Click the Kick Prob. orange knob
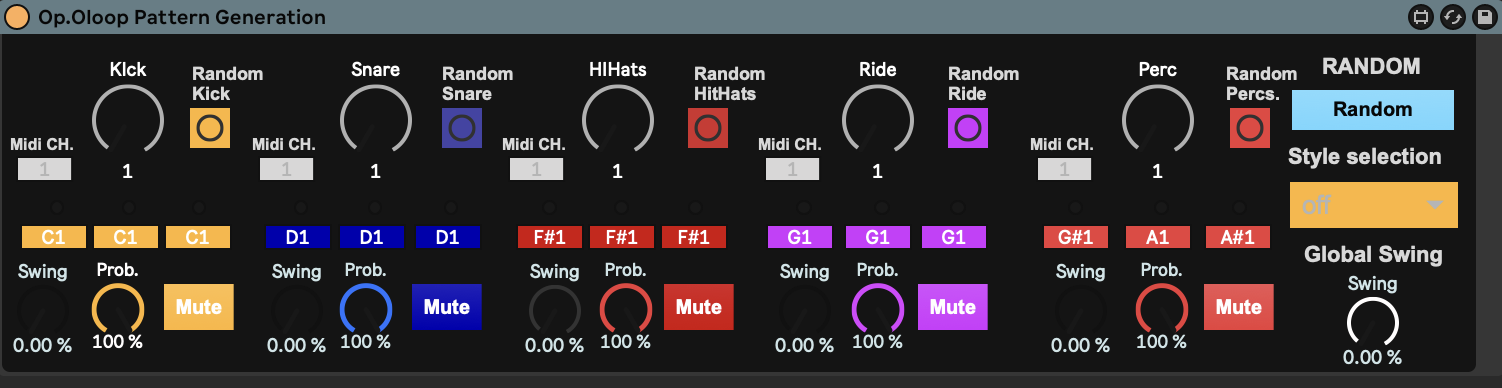Screen dimensions: 1502x388 click(119, 310)
